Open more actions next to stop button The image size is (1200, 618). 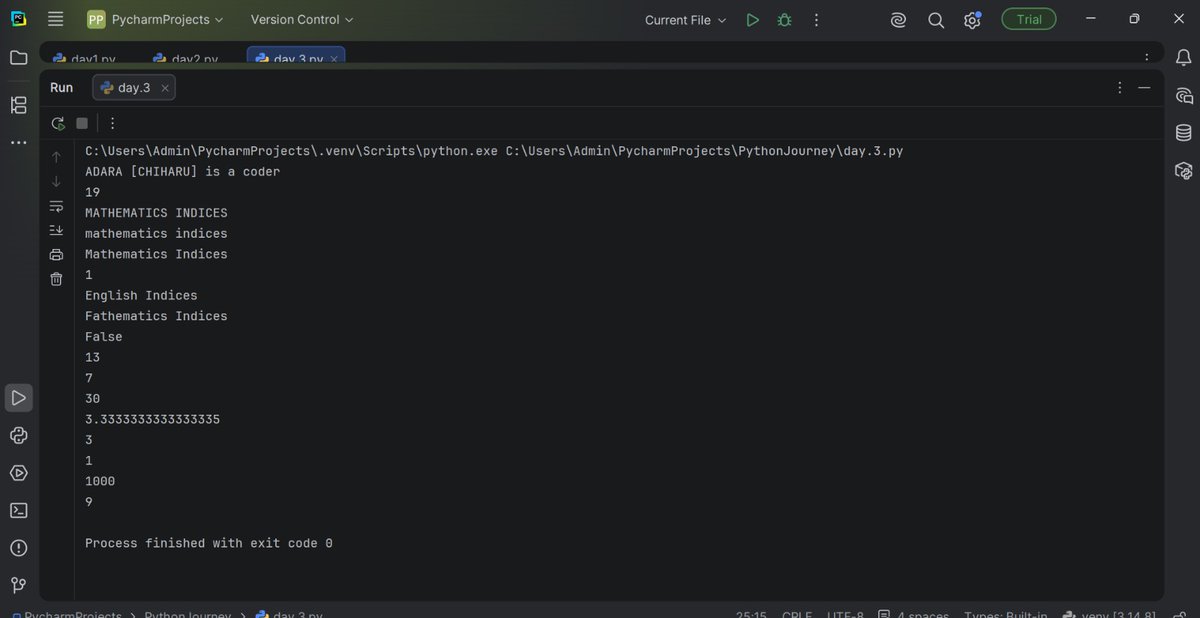click(112, 123)
